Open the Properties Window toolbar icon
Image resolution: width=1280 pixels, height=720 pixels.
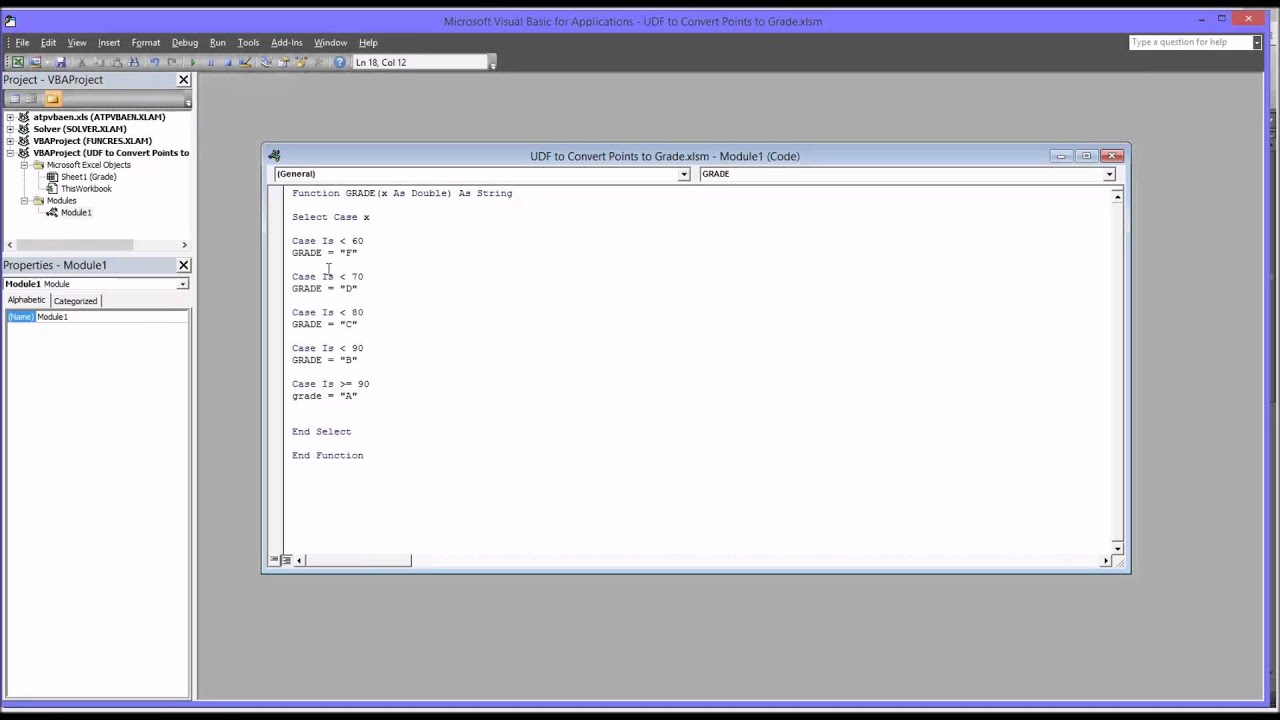tap(283, 62)
